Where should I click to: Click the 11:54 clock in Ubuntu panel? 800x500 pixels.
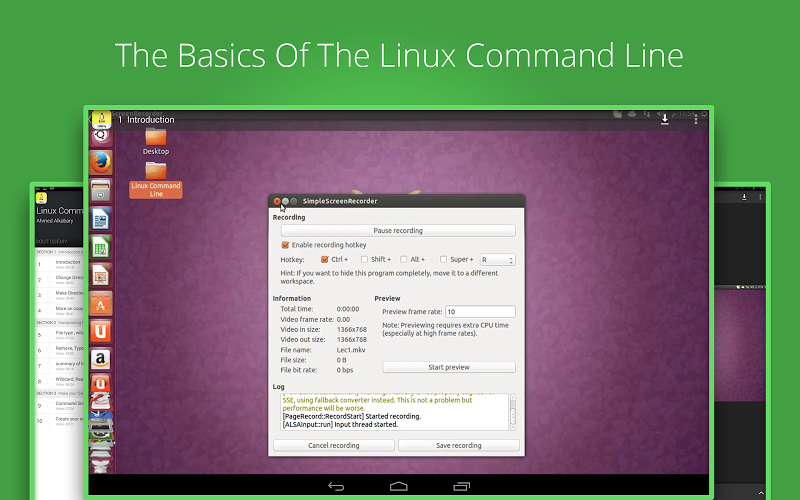click(x=687, y=114)
